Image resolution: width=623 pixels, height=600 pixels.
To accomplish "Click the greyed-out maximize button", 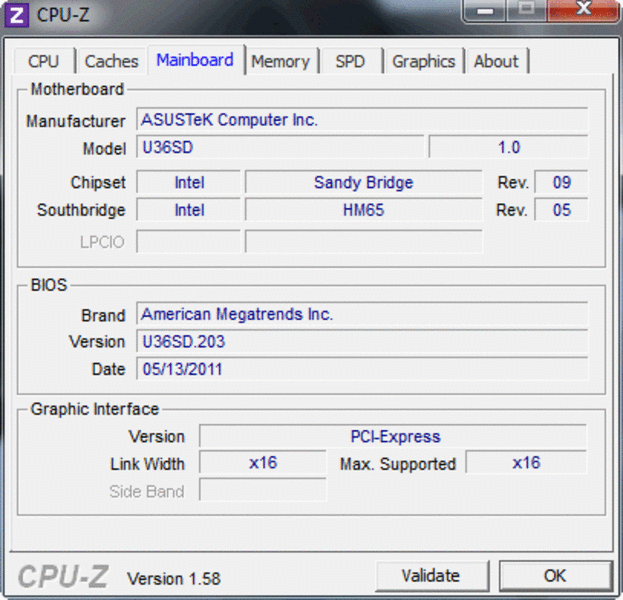I will [x=526, y=10].
